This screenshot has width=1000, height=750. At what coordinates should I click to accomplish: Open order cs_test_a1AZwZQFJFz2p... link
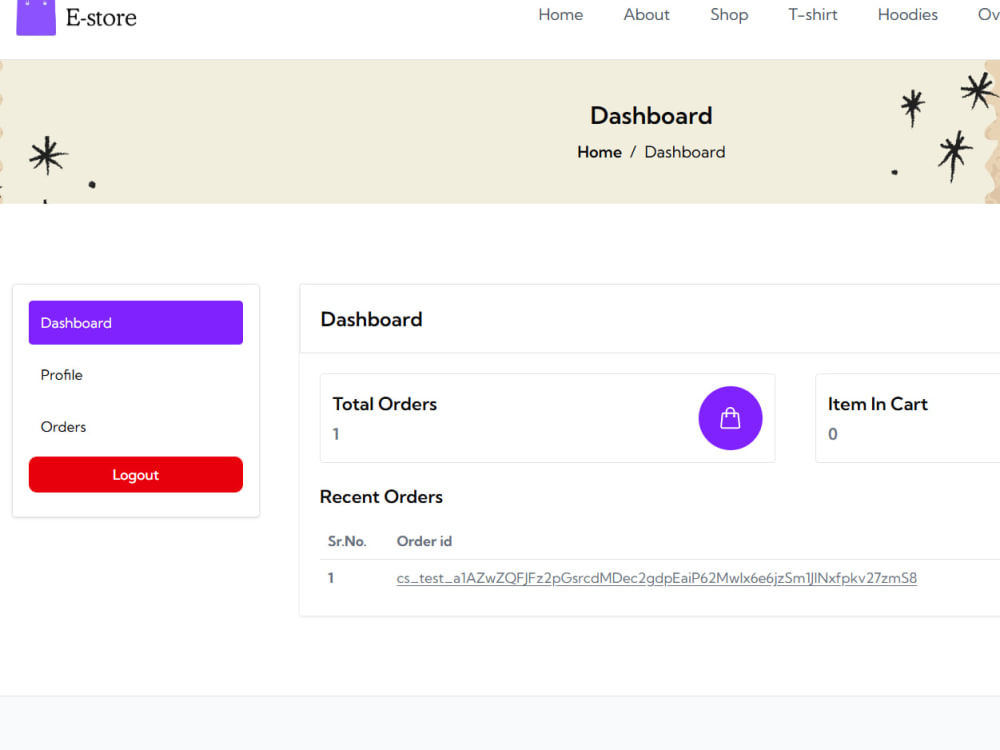click(656, 578)
